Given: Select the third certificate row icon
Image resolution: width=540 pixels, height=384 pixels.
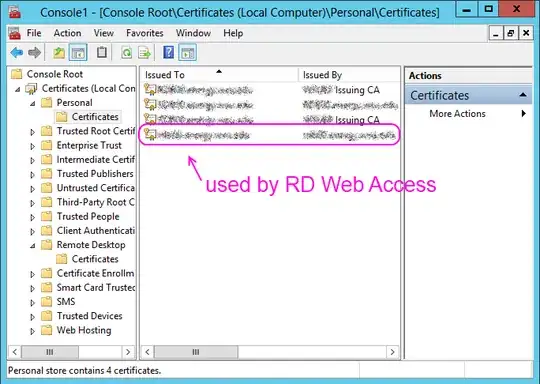Looking at the screenshot, I should click(150, 119).
